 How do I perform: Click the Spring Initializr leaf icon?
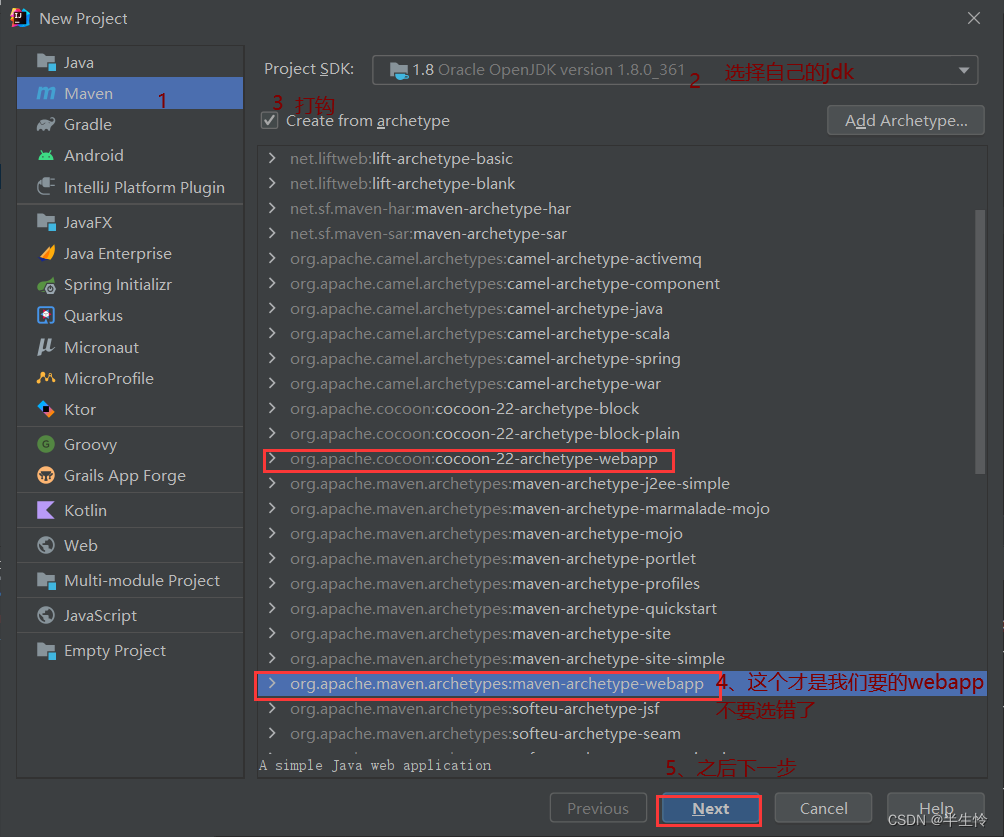pos(46,285)
